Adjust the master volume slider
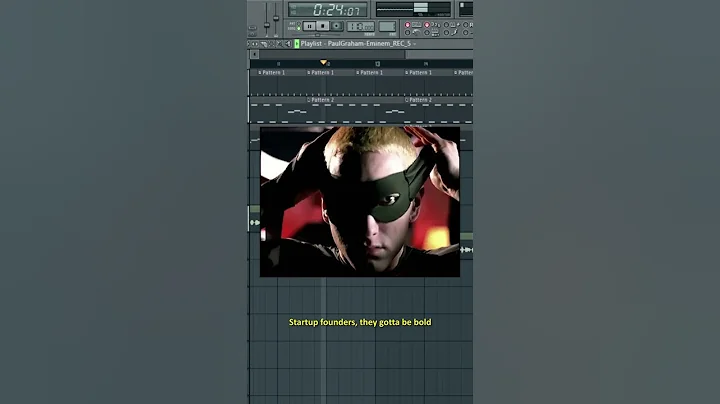The image size is (720, 404). [266, 24]
